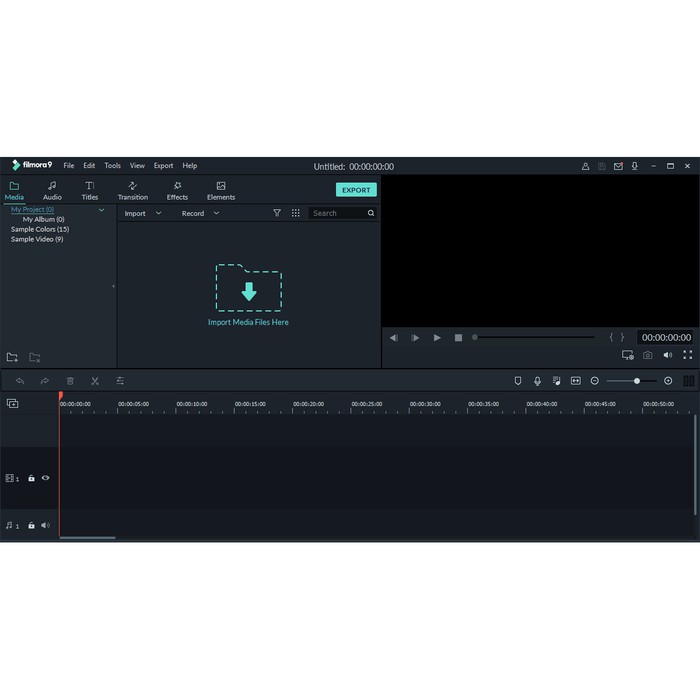Viewport: 700px width, 700px height.
Task: Take a snapshot with the camera icon
Action: pyautogui.click(x=648, y=355)
